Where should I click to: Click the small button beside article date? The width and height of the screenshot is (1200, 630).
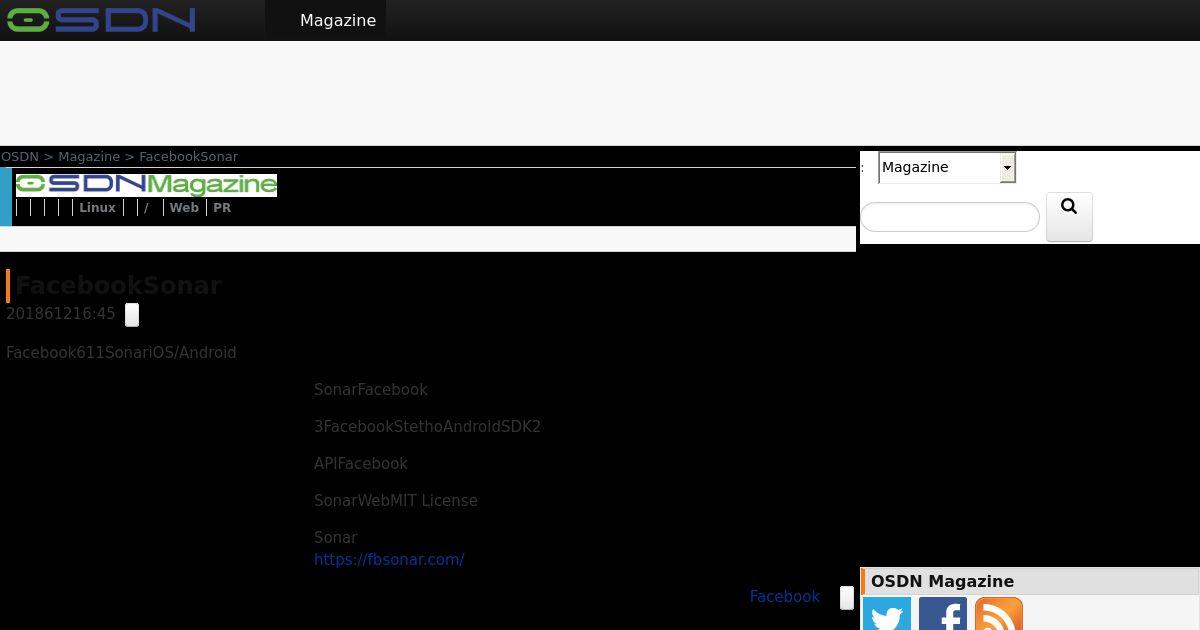(132, 315)
